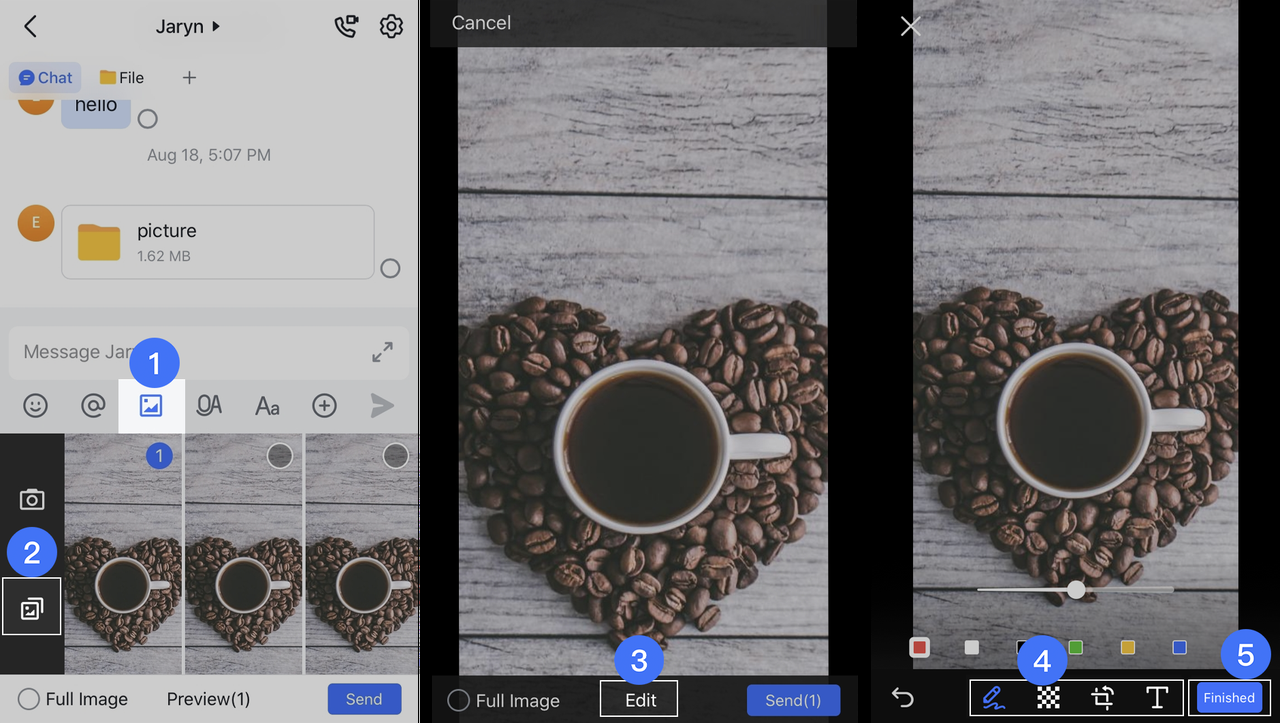1280x723 pixels.
Task: Choose the red color swatch
Action: pyautogui.click(x=919, y=648)
